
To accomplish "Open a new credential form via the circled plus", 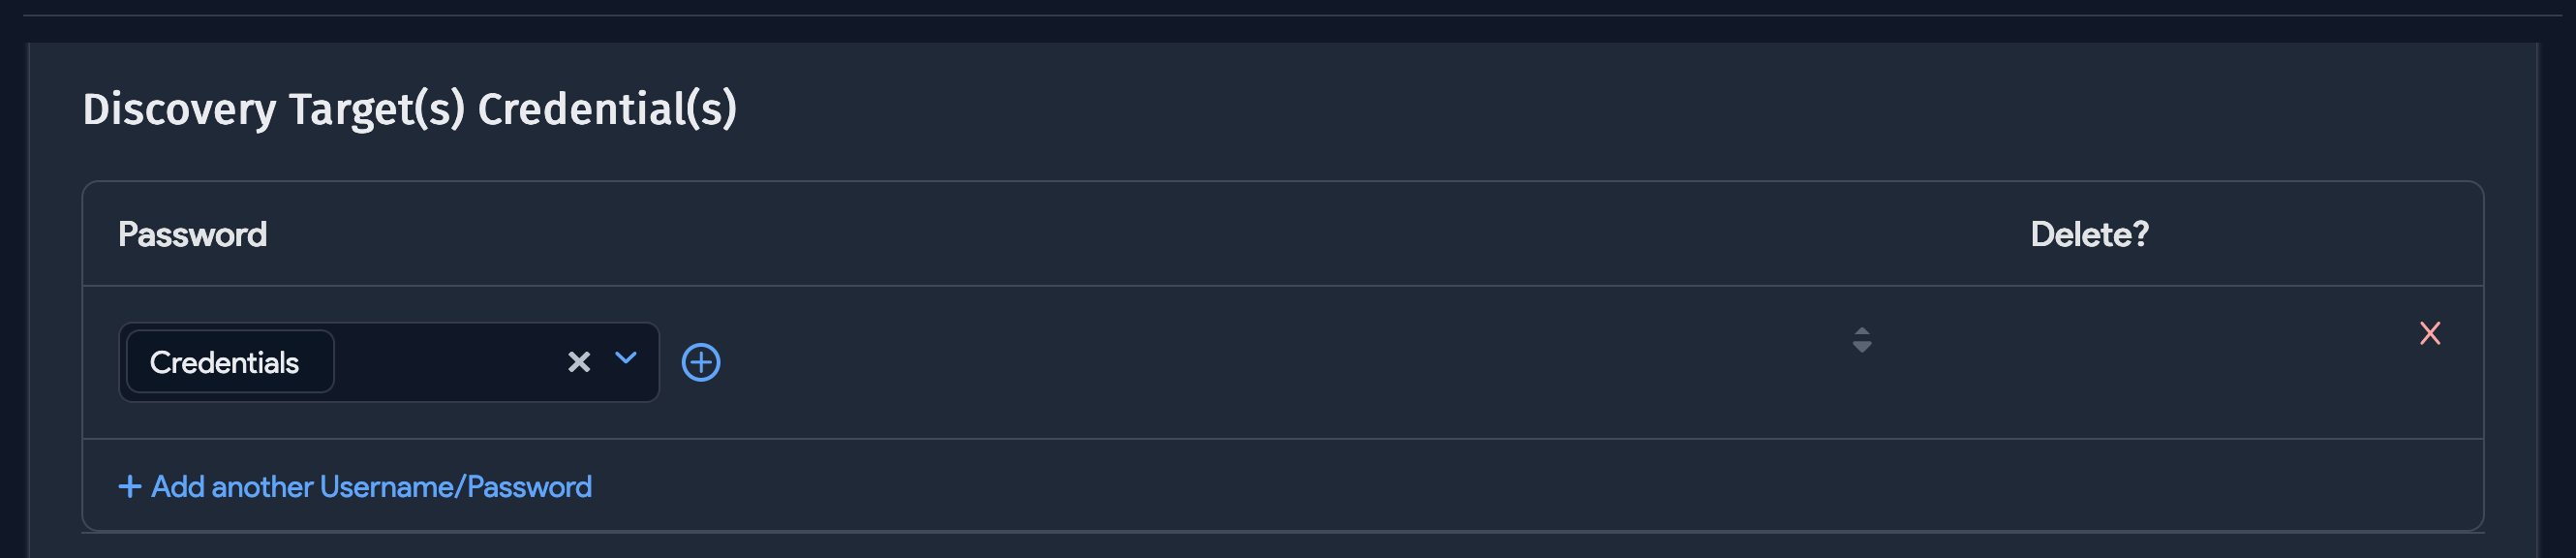I will point(700,362).
